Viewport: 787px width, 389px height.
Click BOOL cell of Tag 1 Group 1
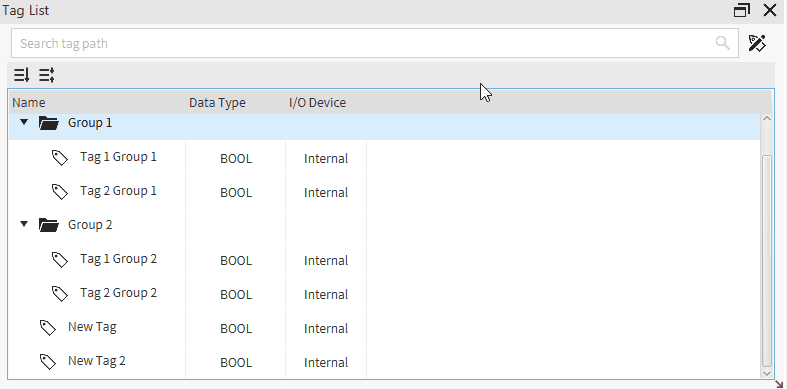tap(236, 159)
